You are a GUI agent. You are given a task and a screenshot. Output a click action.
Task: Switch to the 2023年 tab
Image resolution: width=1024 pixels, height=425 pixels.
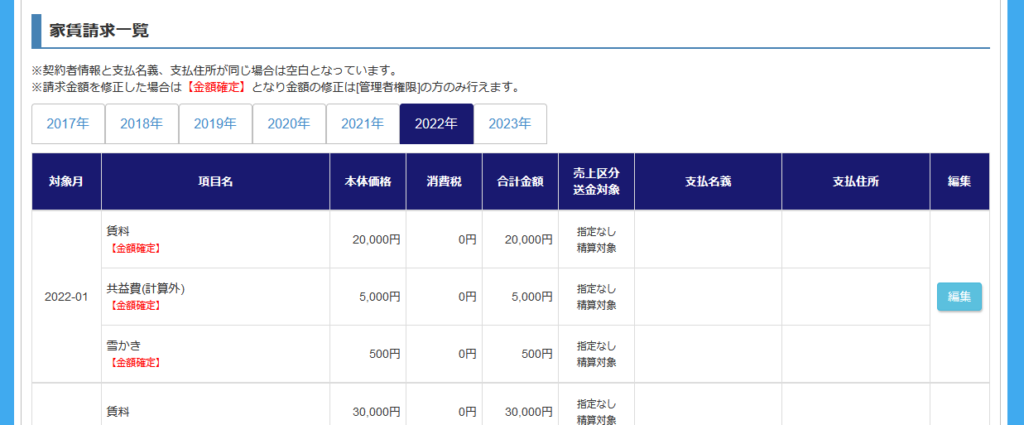[x=510, y=124]
